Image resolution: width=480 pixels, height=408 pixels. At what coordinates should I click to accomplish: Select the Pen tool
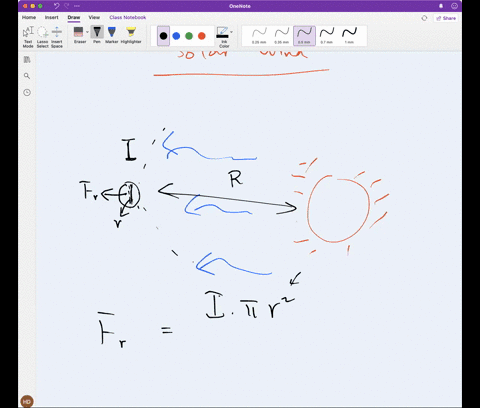pyautogui.click(x=97, y=35)
